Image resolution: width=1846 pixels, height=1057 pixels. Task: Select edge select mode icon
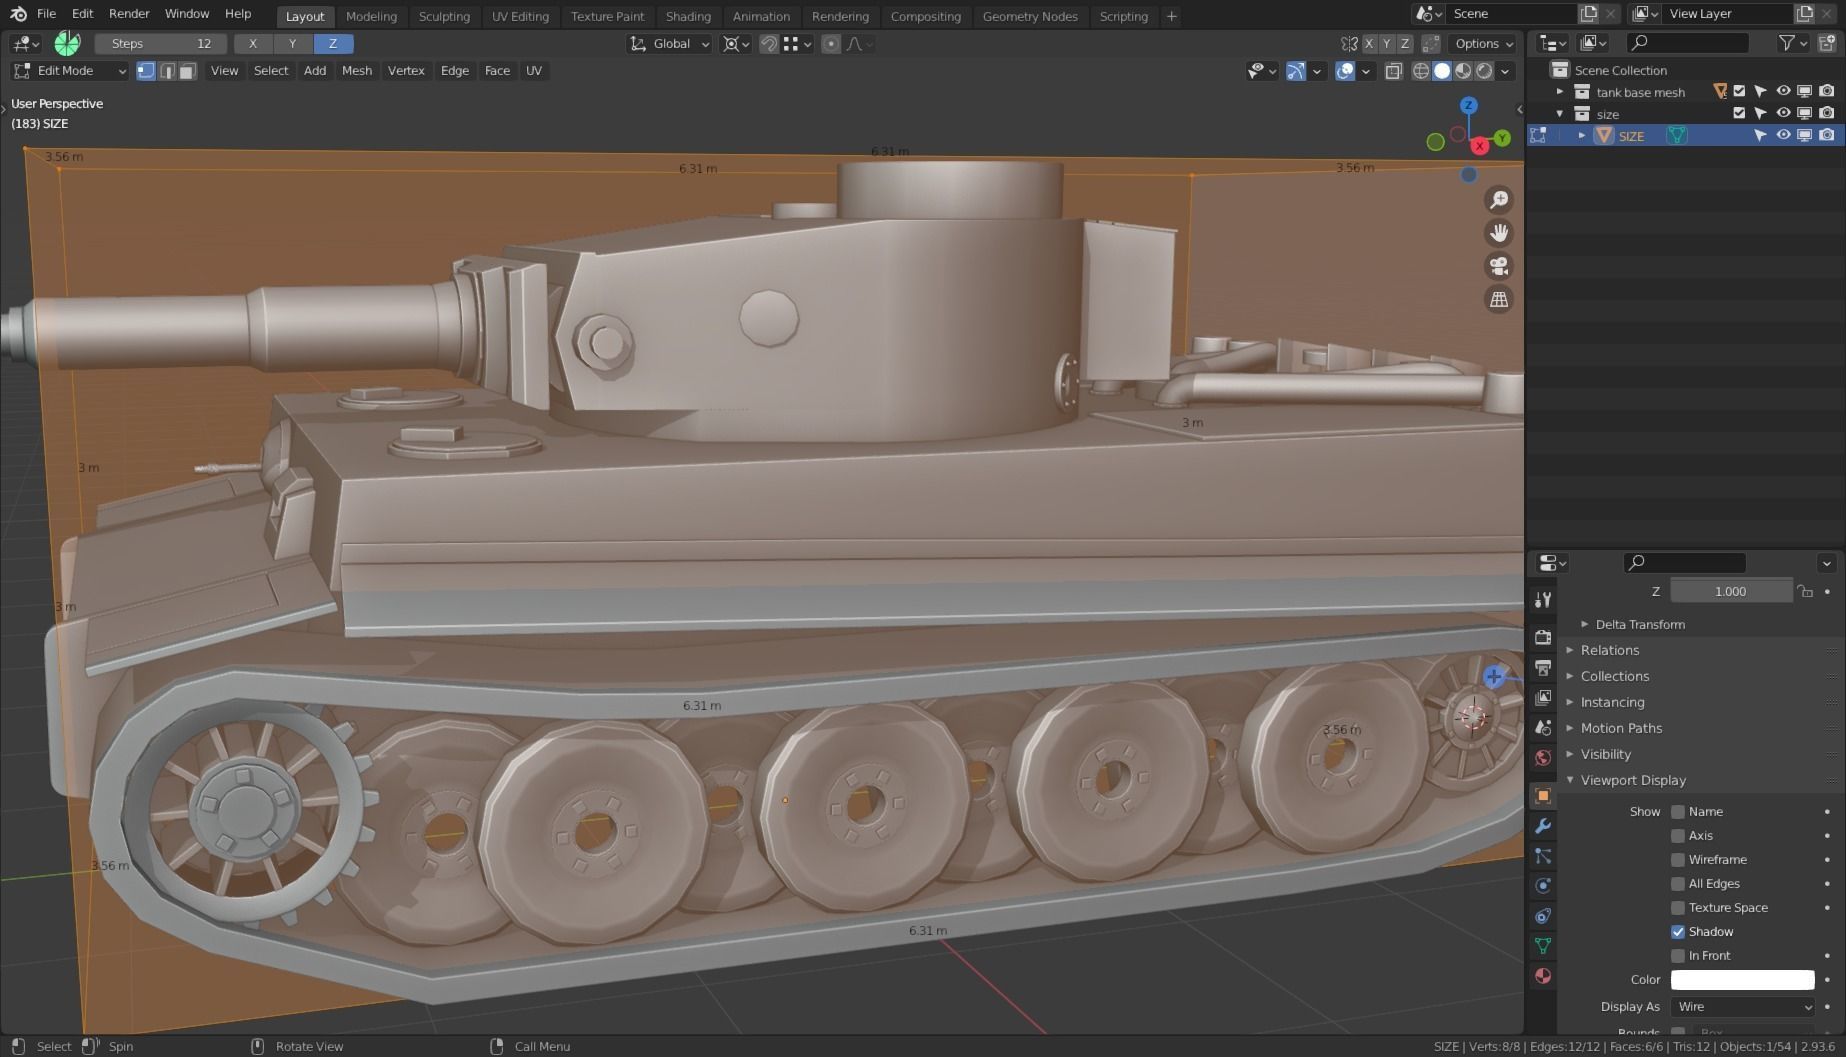click(167, 71)
